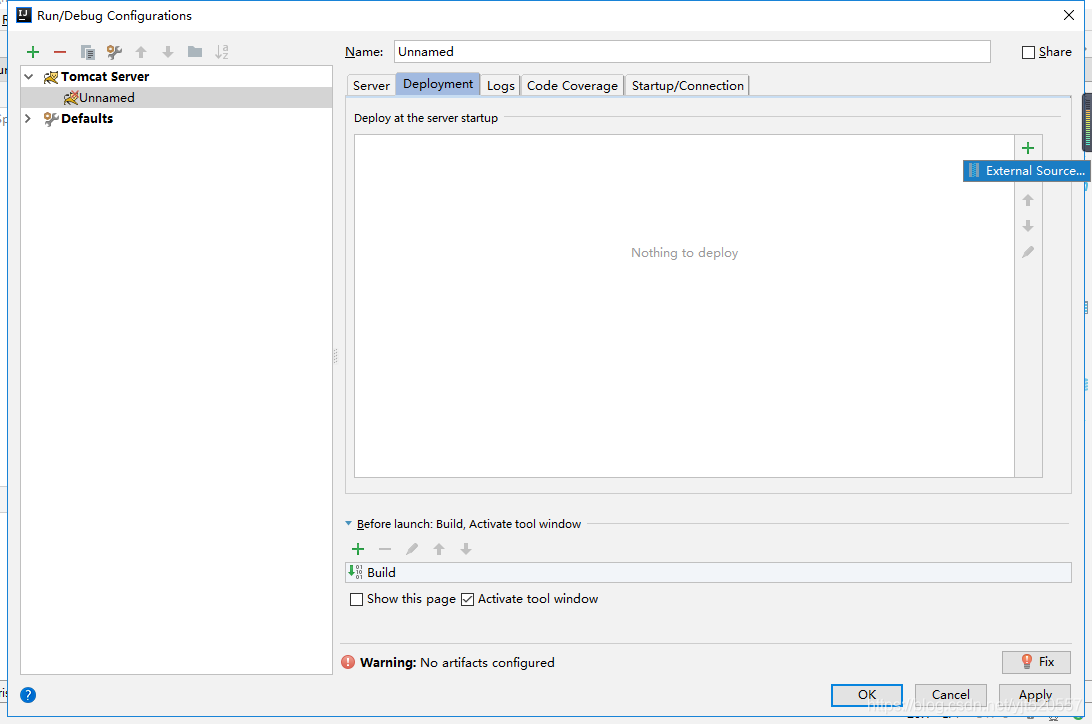Select the Build launch task row
The image size is (1092, 724).
[x=708, y=572]
